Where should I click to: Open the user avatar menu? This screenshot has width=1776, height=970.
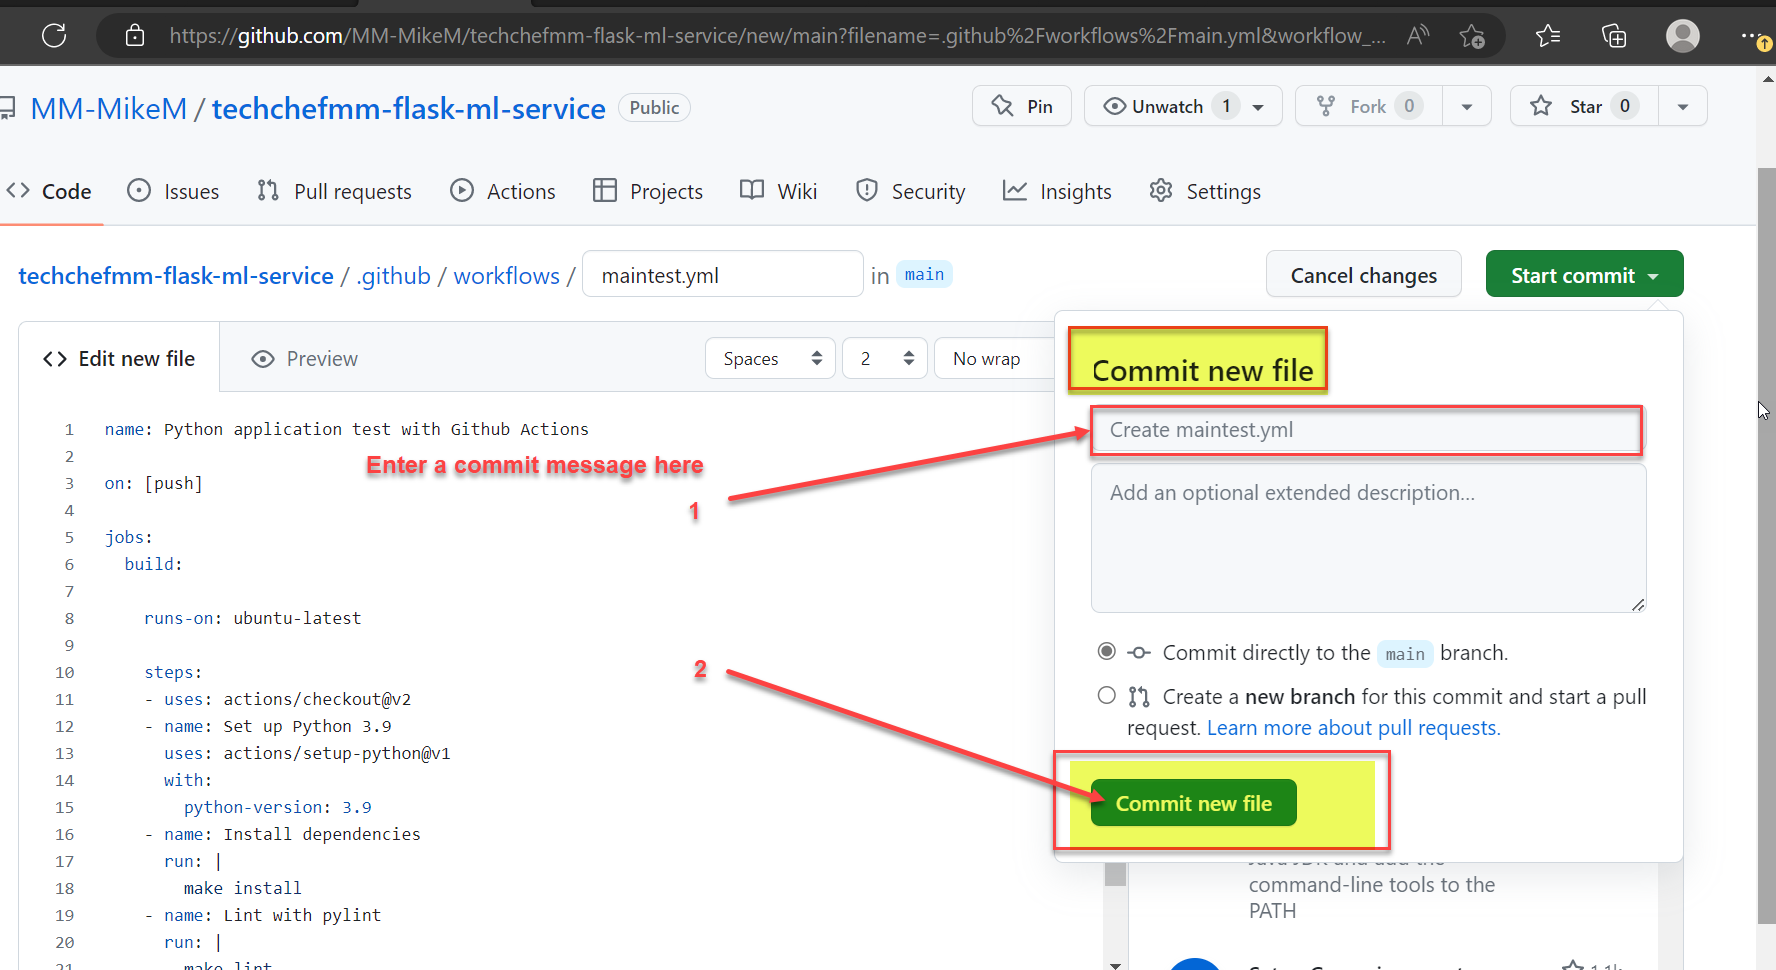(1682, 35)
